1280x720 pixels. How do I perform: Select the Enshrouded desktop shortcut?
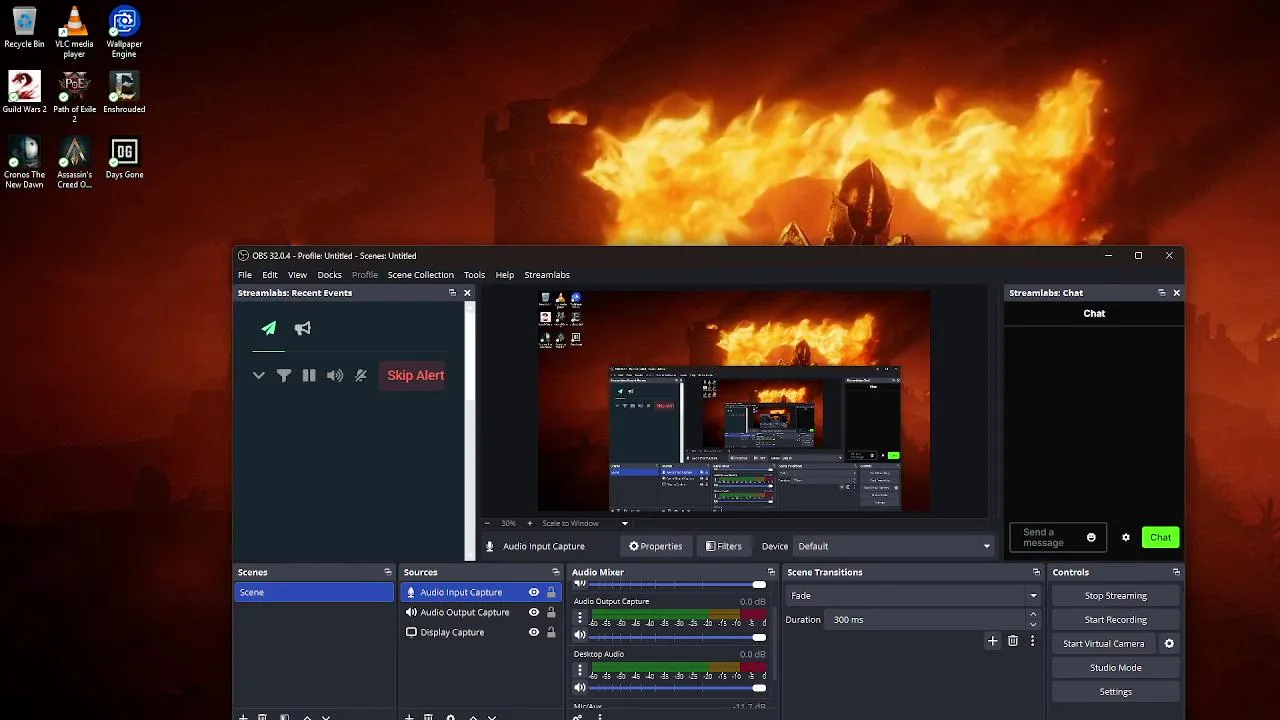click(x=124, y=92)
